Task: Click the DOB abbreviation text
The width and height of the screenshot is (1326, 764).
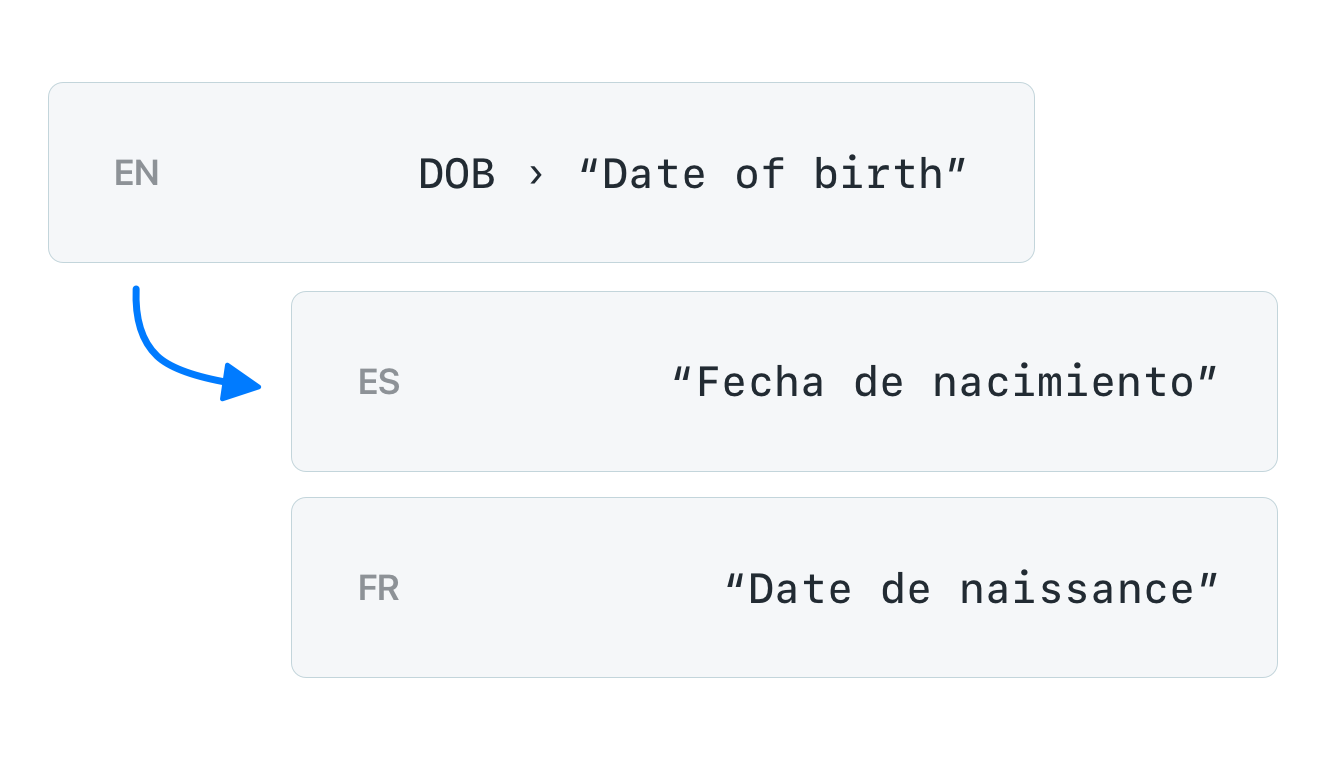Action: click(457, 174)
